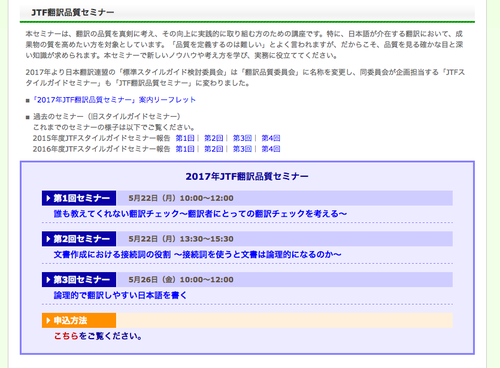This screenshot has height=368, width=500.
Task: Click the JTF翻訳品質セミナー page heading
Action: point(73,12)
